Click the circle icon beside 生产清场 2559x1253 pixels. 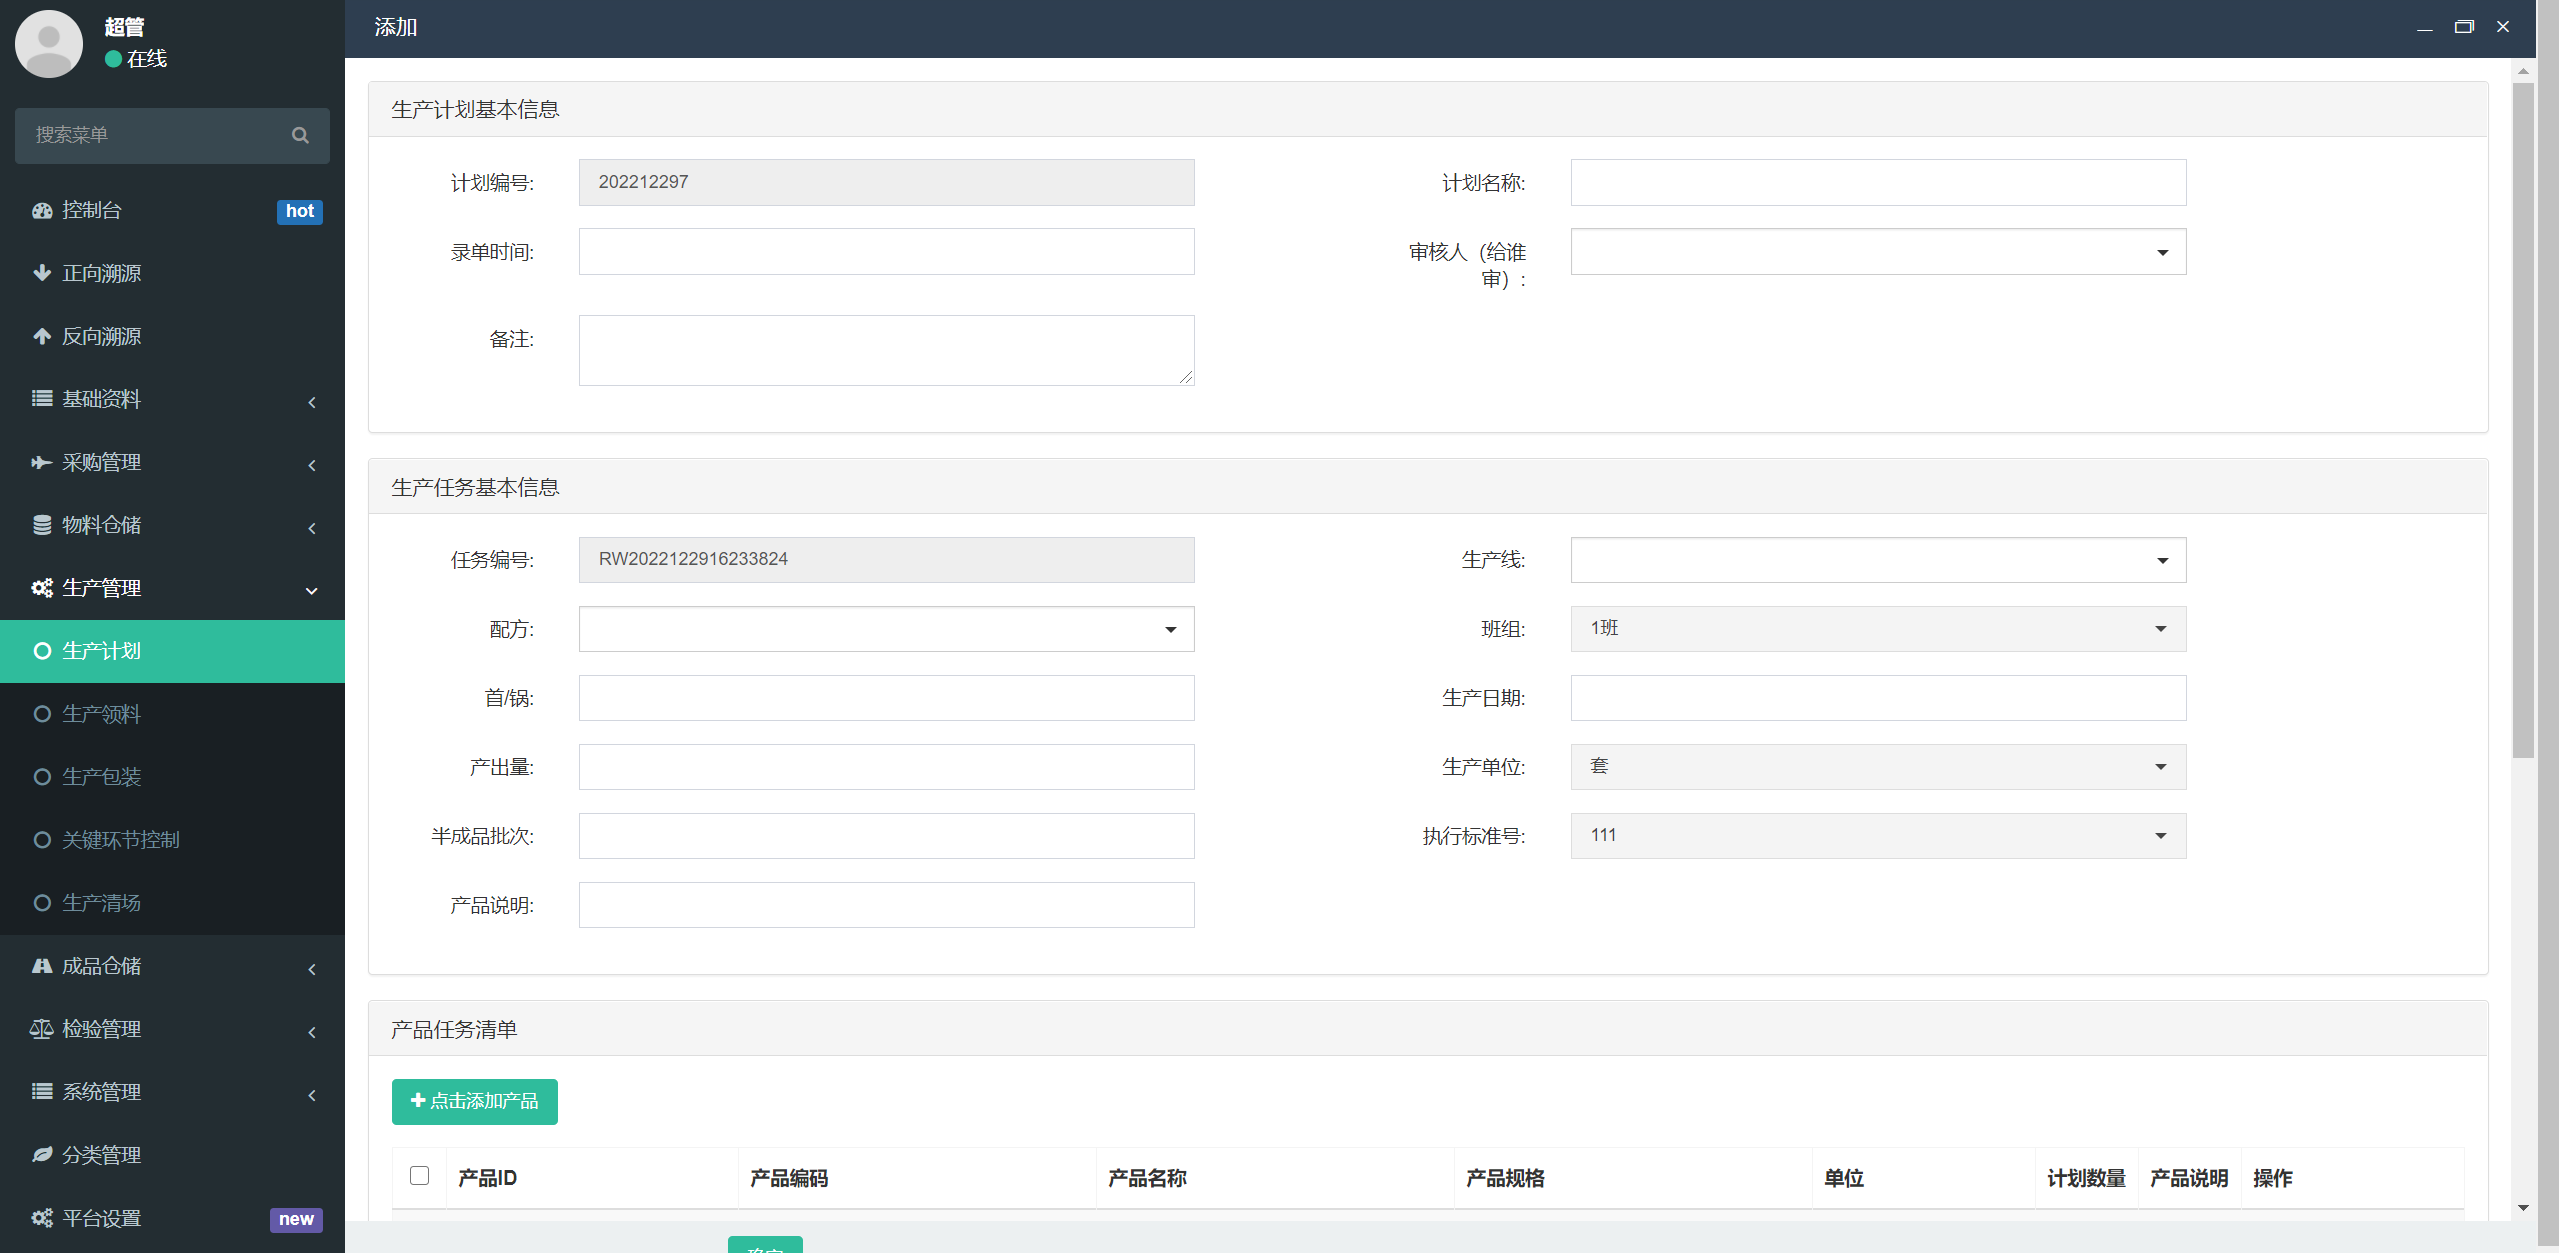42,903
